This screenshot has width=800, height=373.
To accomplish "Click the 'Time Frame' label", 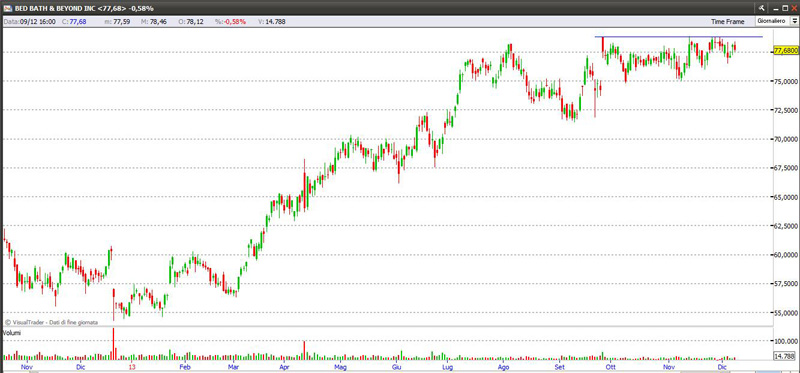I will pos(727,22).
